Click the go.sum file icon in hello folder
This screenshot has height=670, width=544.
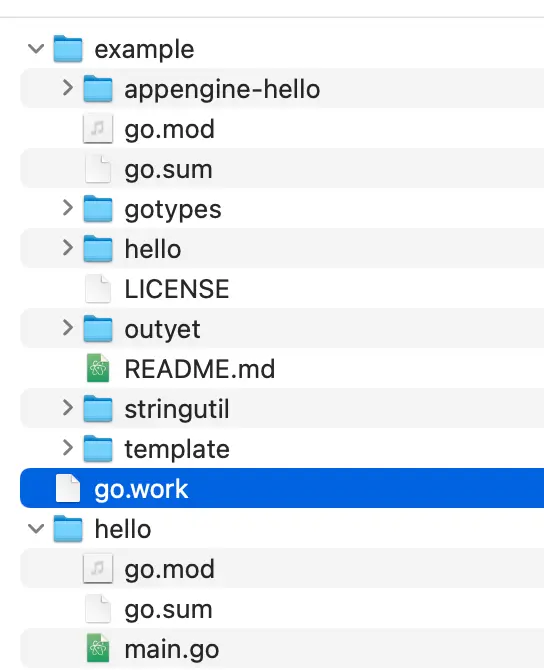coord(98,608)
